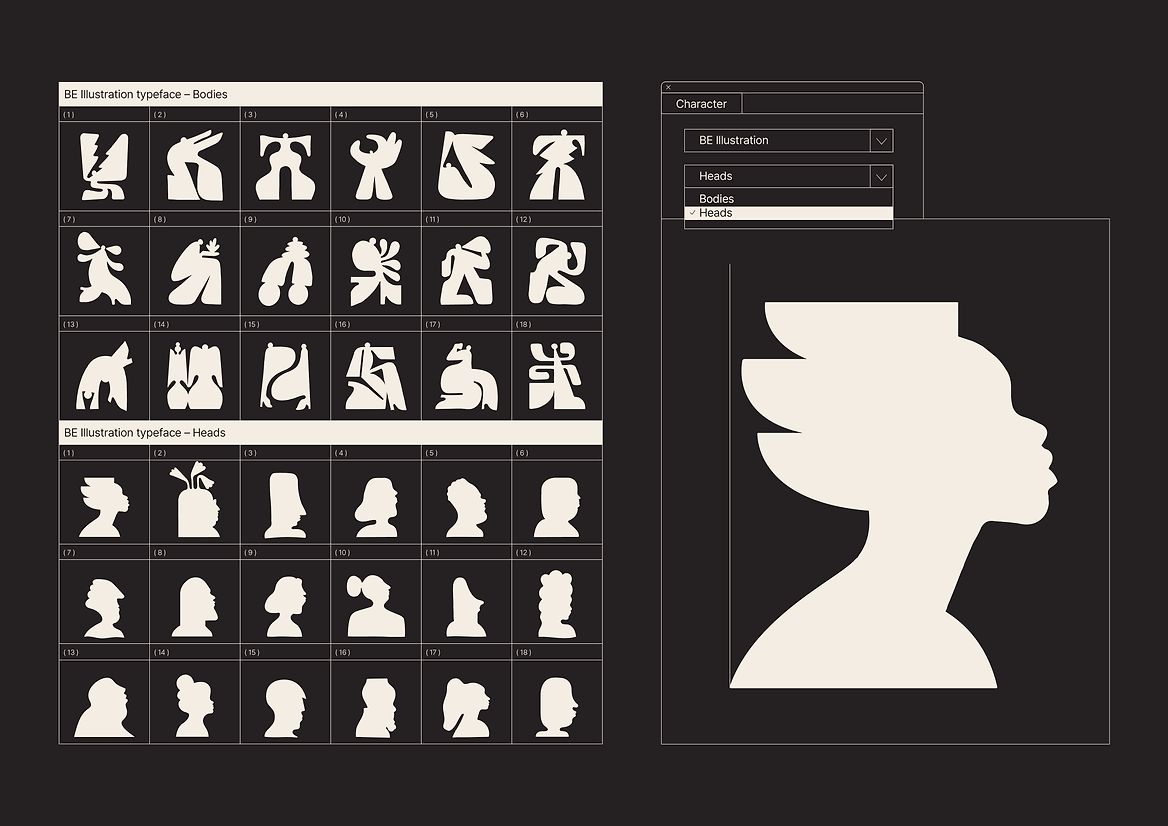
Task: Click the Heads style combo box field
Action: (777, 177)
